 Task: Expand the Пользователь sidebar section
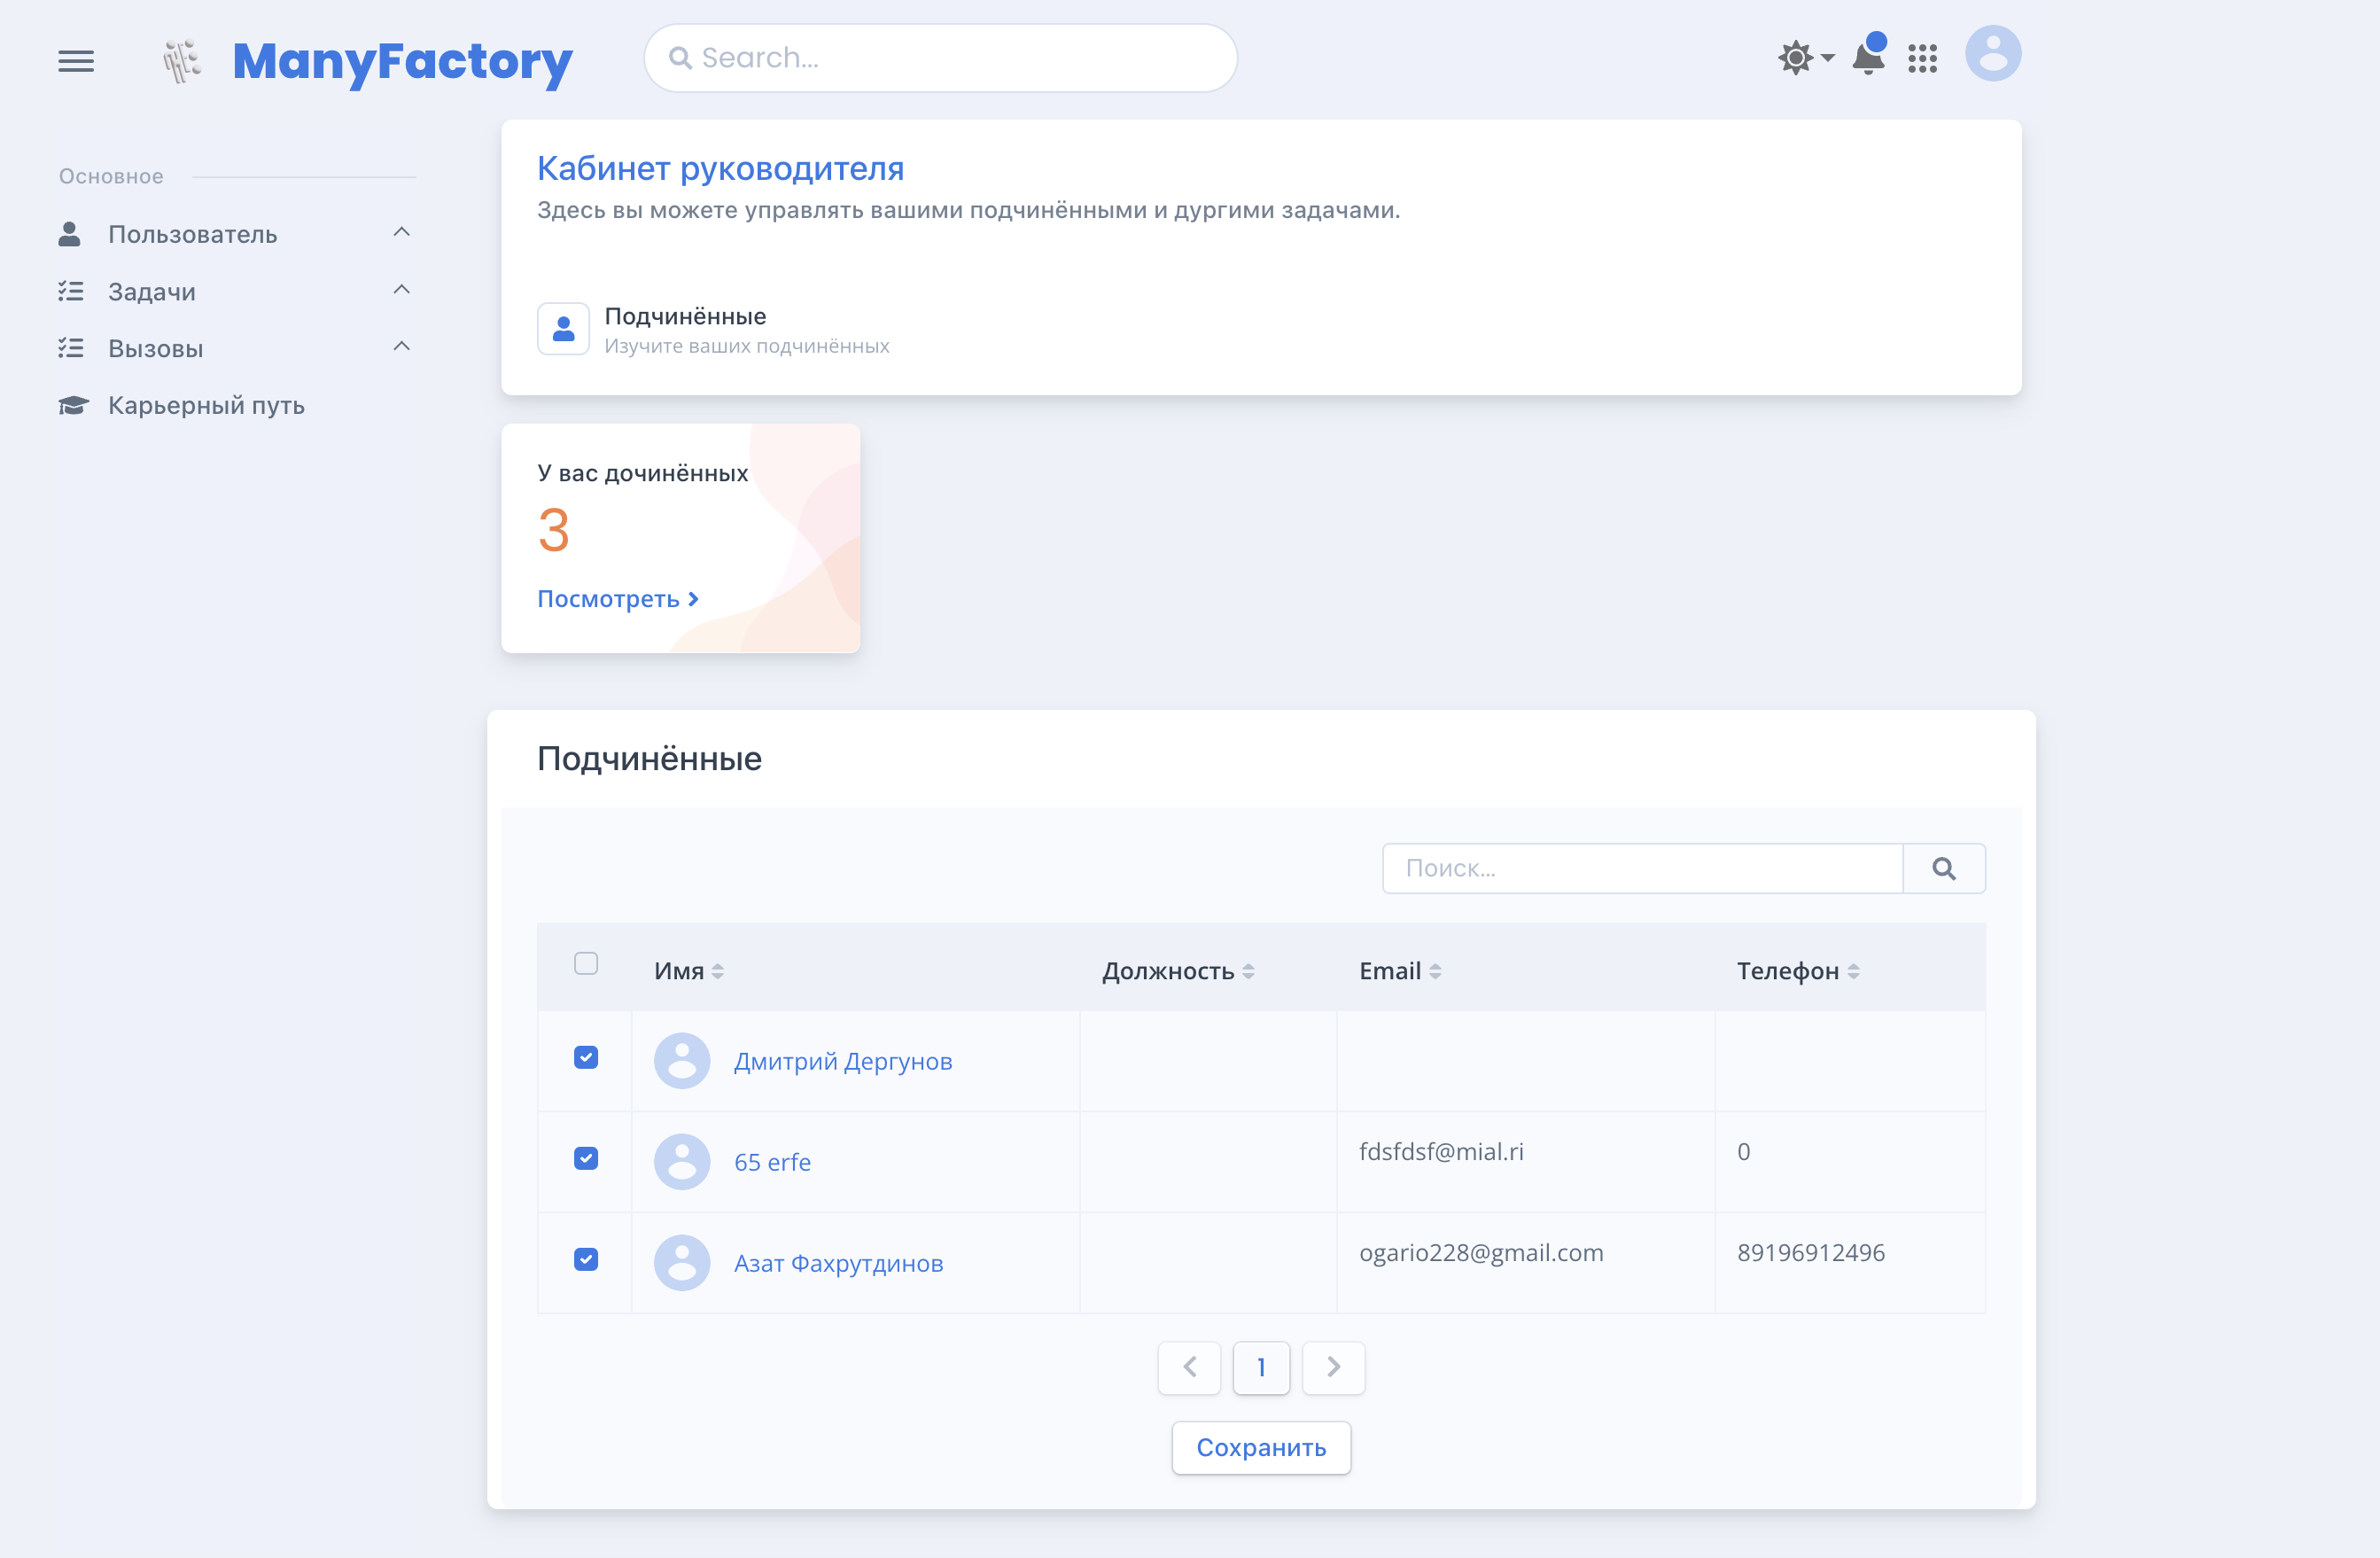[x=192, y=234]
